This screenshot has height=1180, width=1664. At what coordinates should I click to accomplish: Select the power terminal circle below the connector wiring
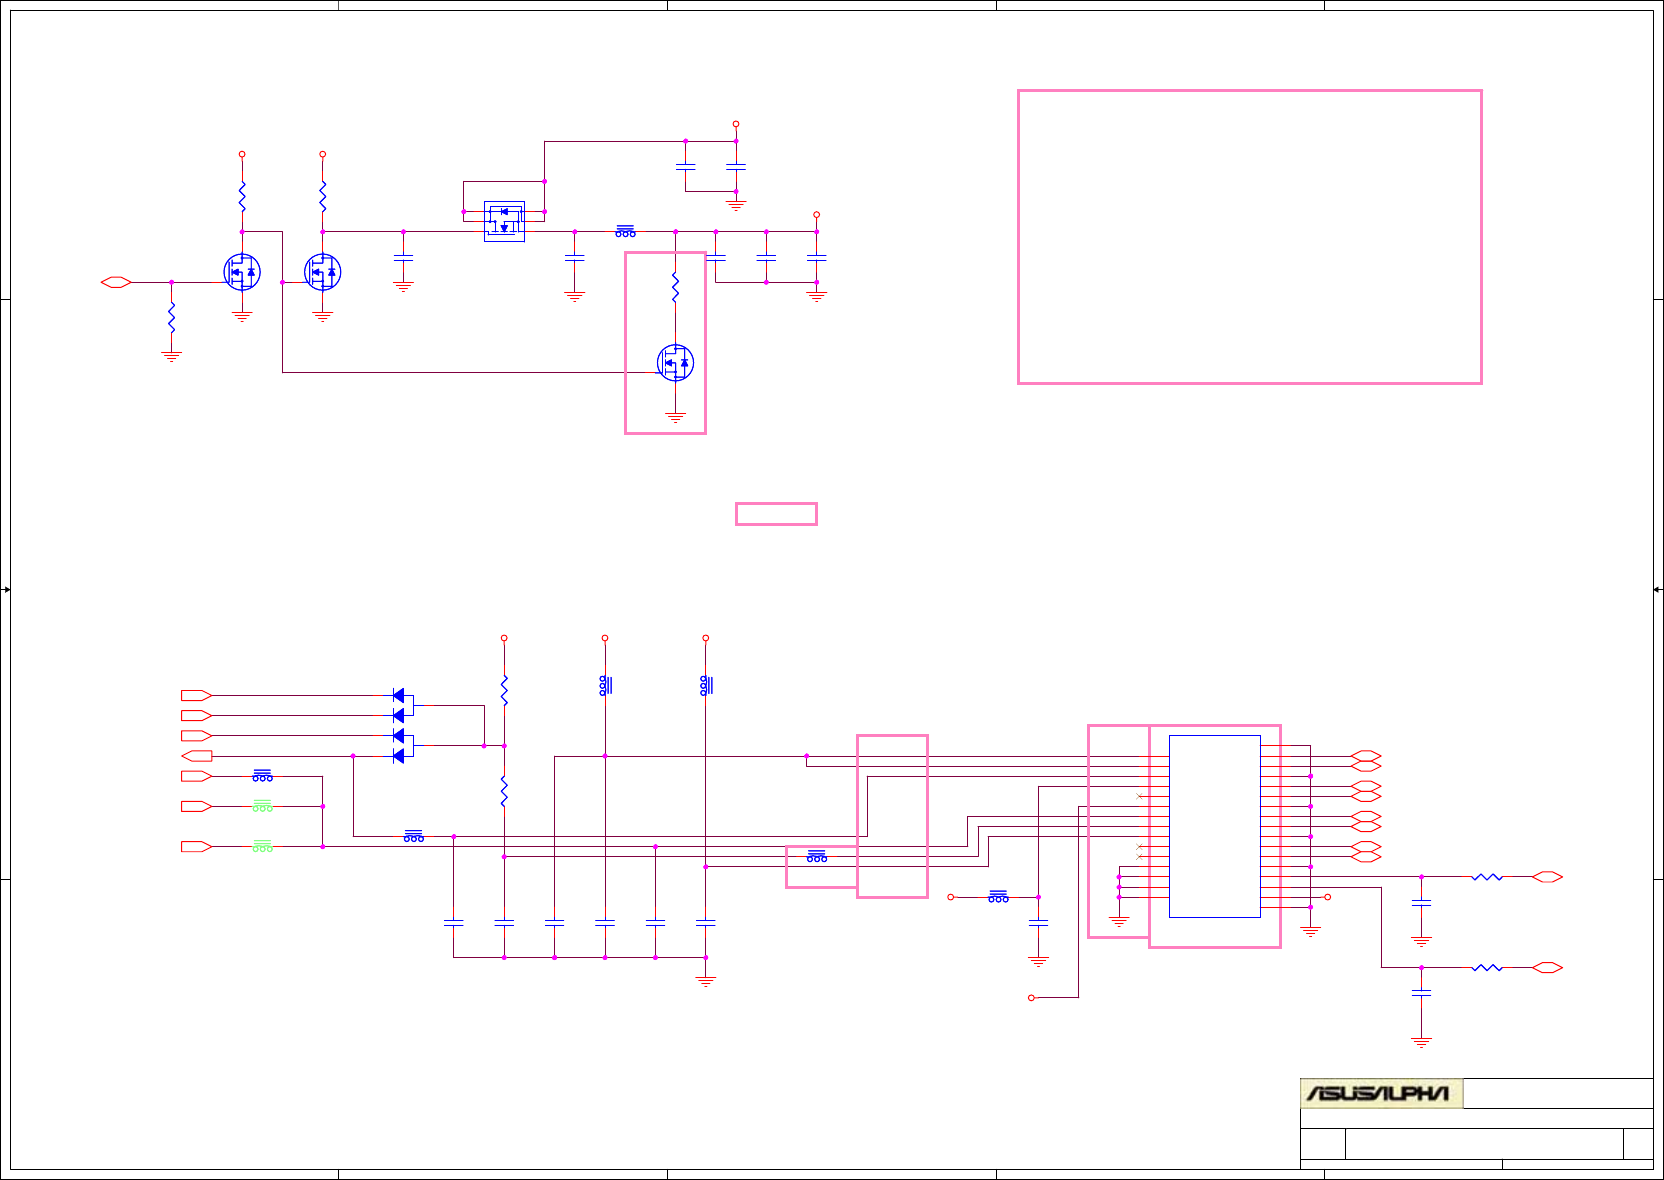tap(1031, 997)
